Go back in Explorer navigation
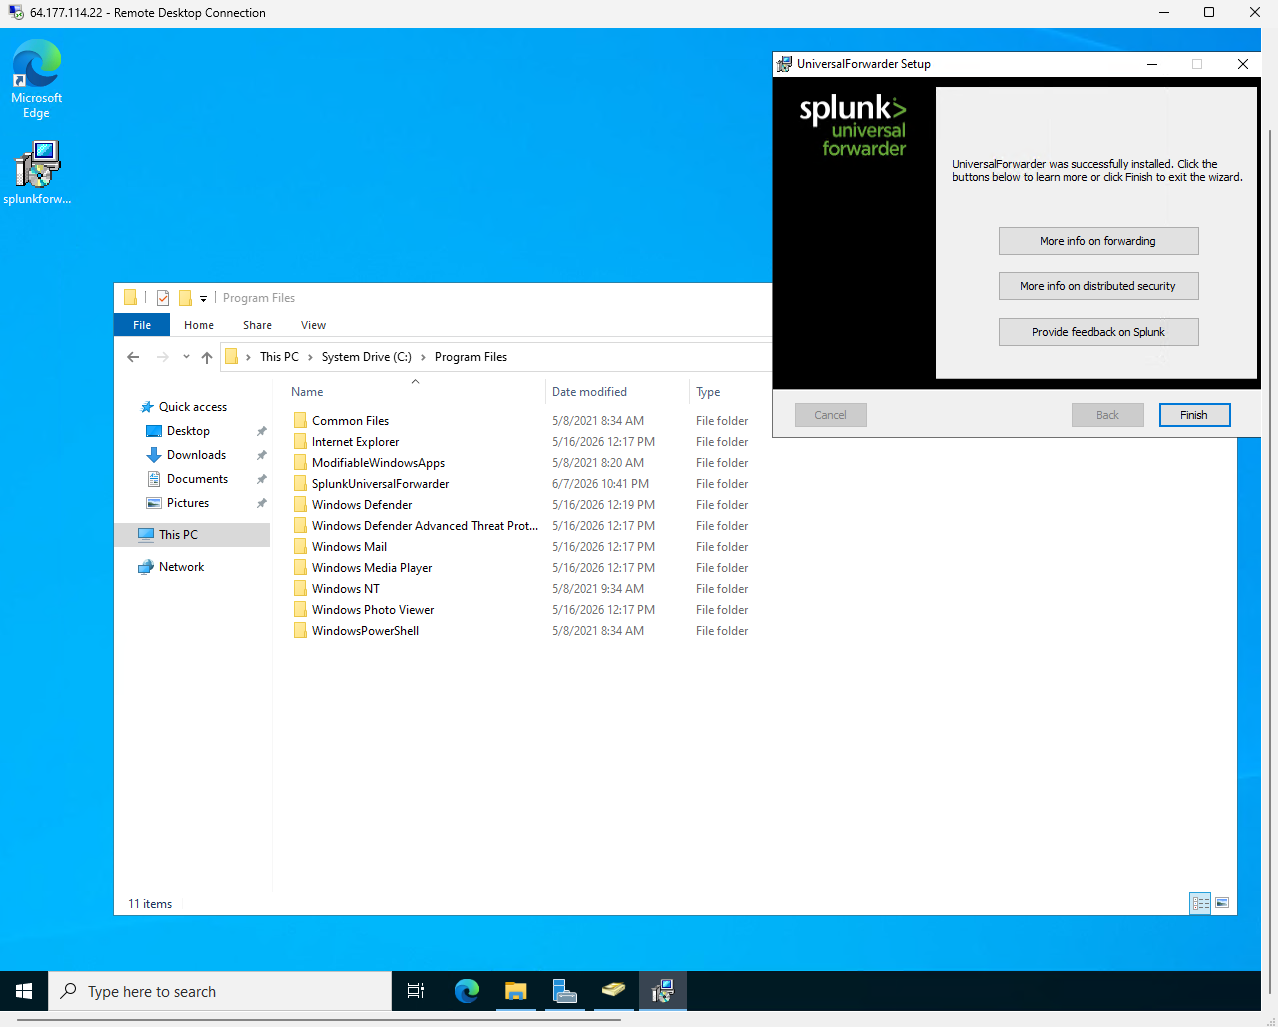Viewport: 1278px width, 1027px height. click(x=133, y=357)
